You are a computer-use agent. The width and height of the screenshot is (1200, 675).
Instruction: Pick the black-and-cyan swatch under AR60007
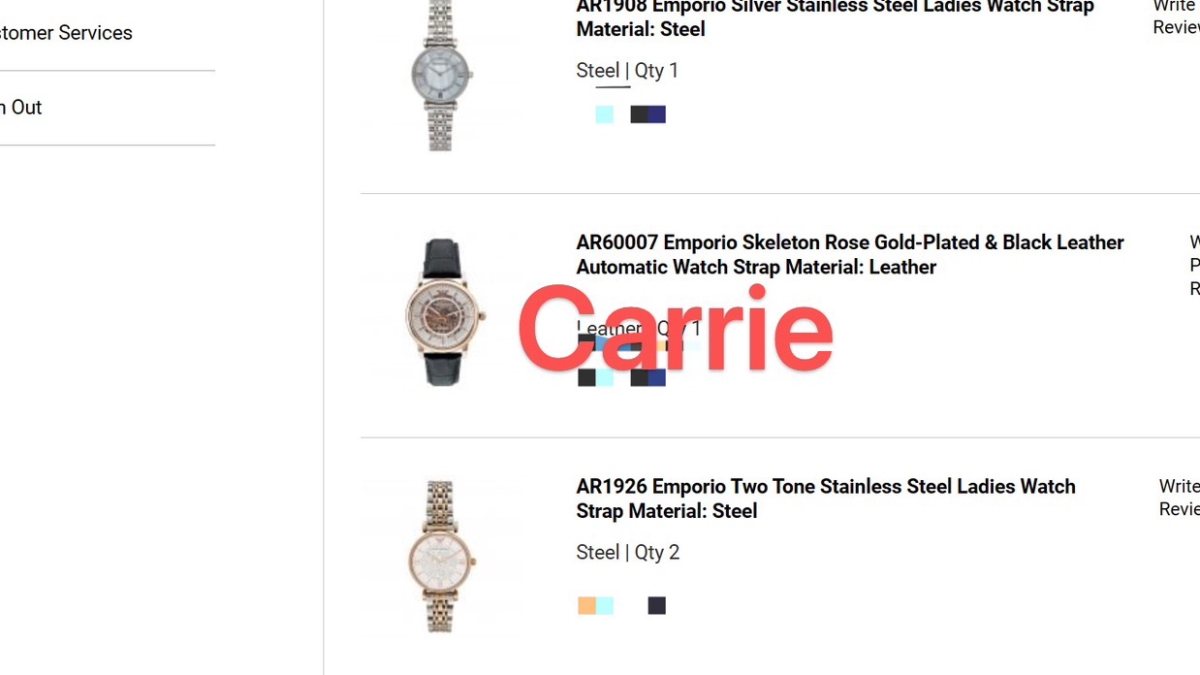point(595,377)
